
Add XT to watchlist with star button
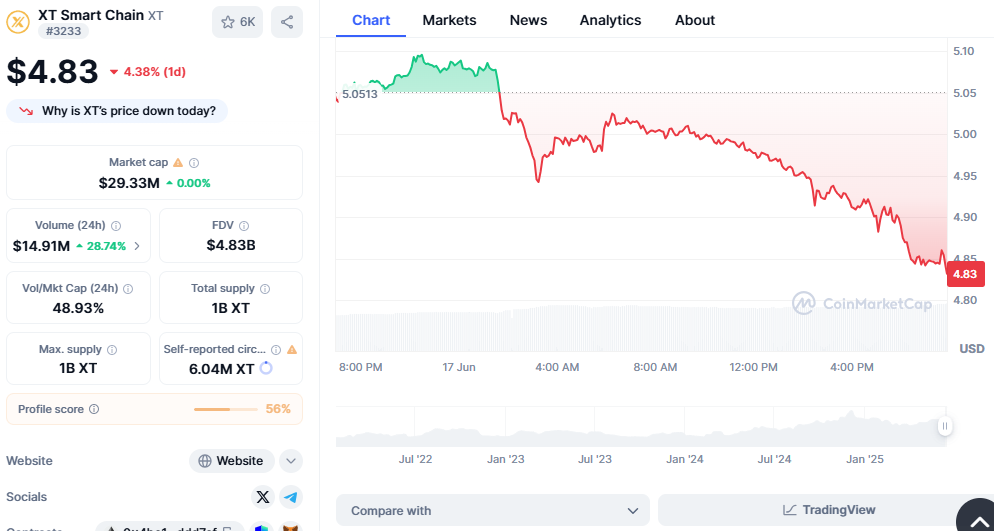click(x=237, y=22)
